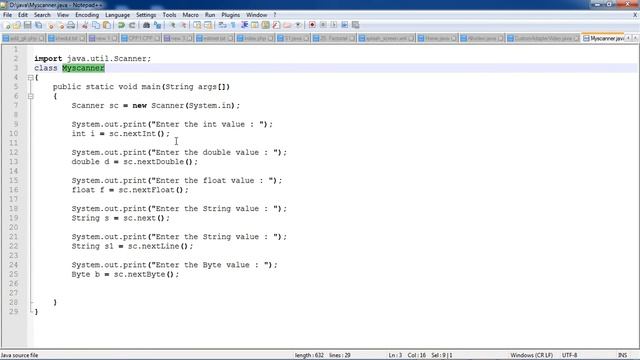This screenshot has height=360, width=640.
Task: Copy selection using the Copy toolbar icon
Action: click(96, 25)
